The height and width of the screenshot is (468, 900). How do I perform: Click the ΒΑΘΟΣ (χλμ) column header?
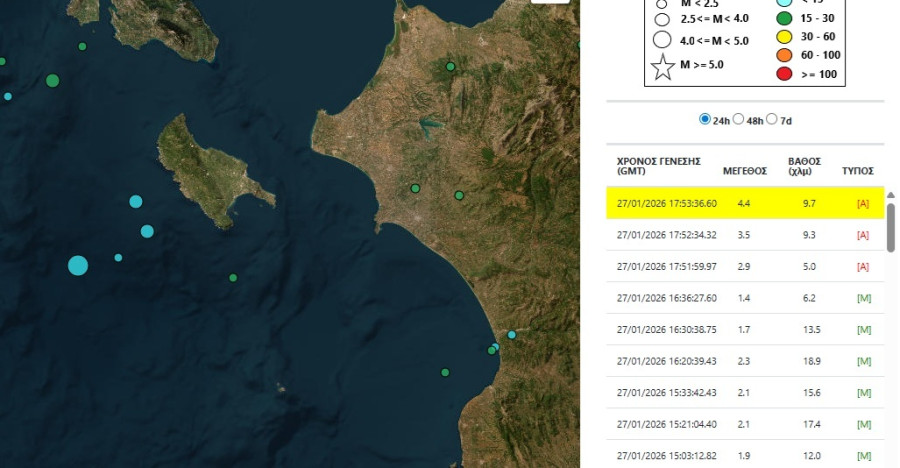pos(804,165)
